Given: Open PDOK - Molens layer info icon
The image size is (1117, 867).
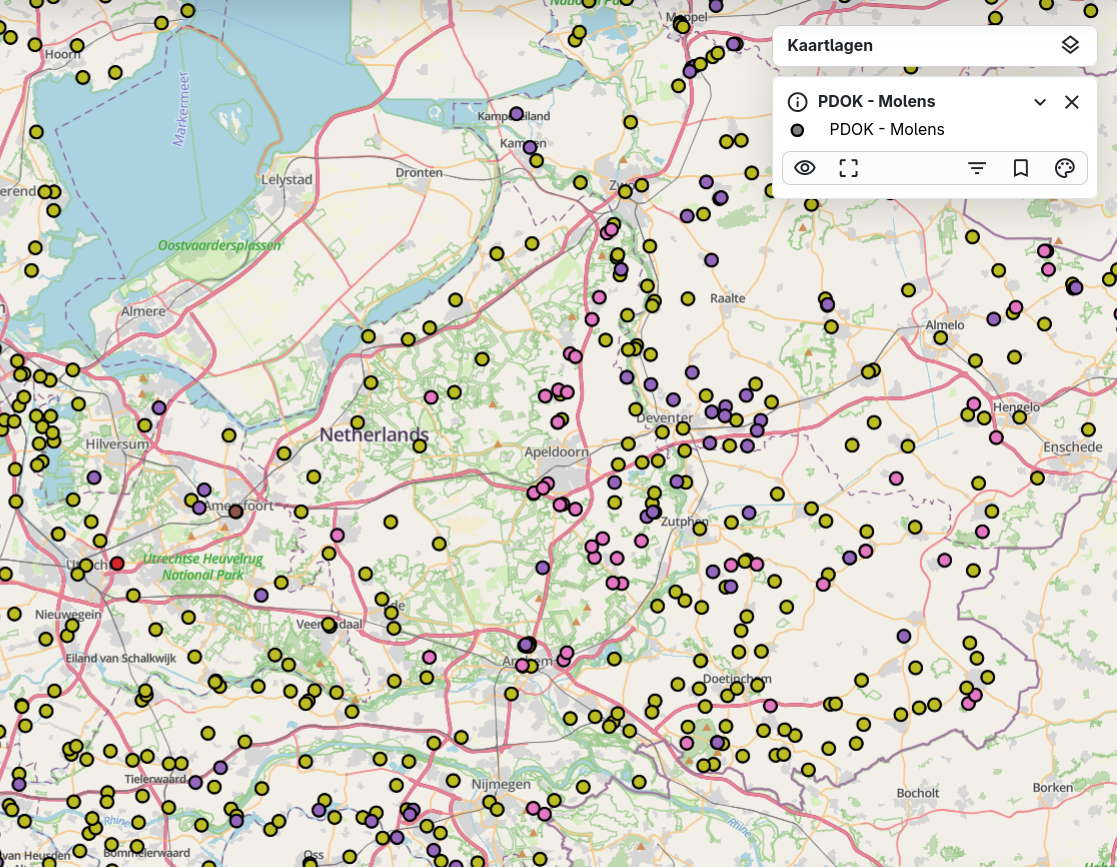Looking at the screenshot, I should coord(797,102).
